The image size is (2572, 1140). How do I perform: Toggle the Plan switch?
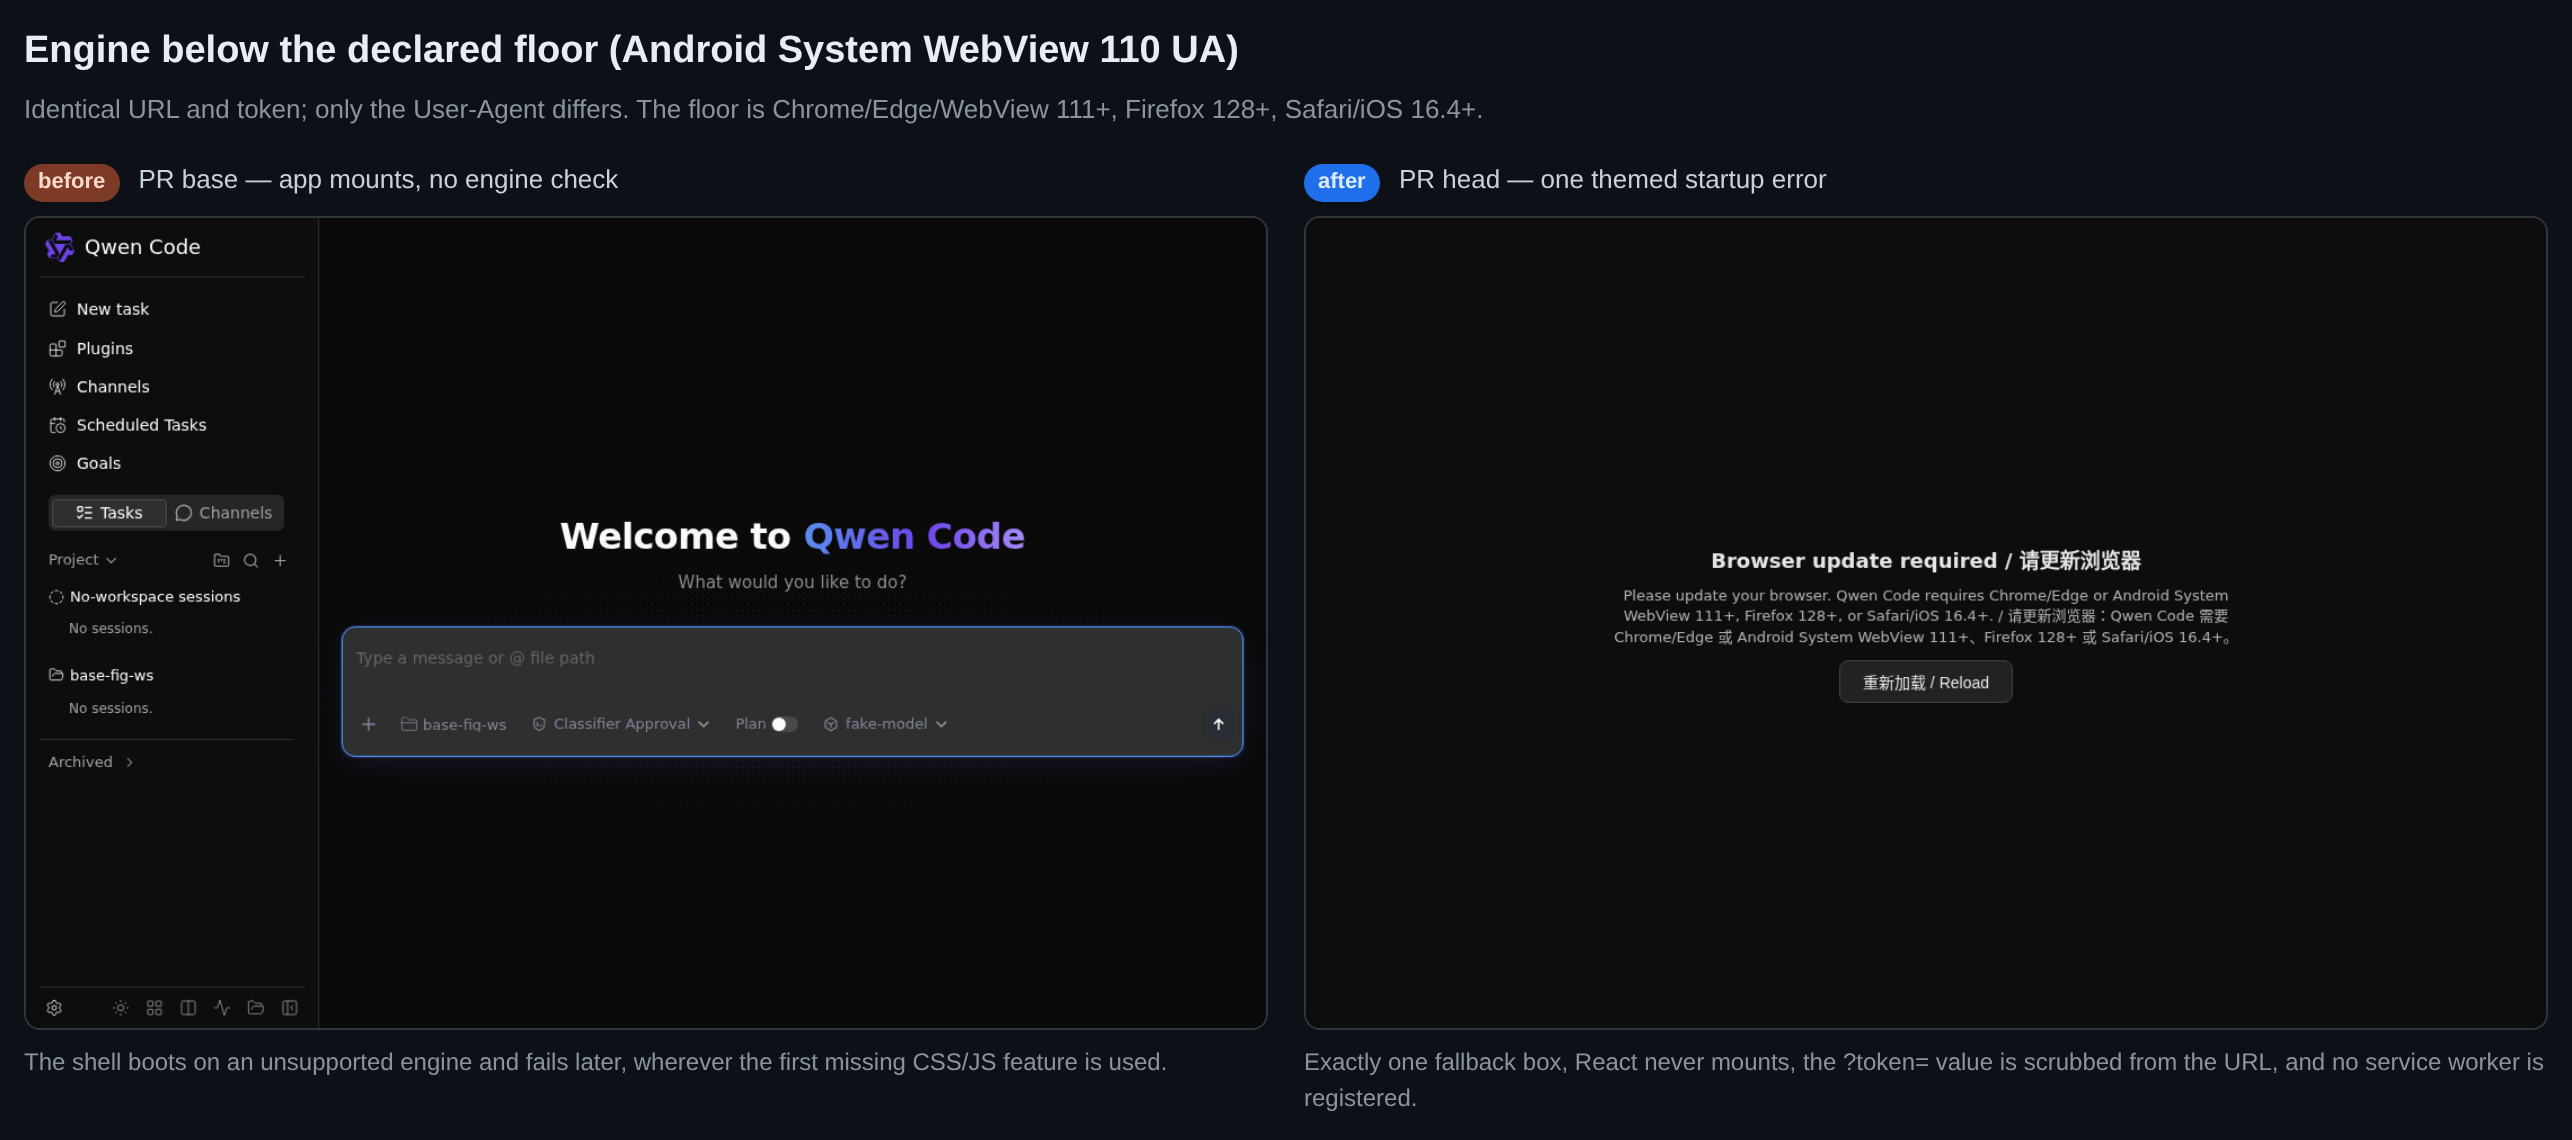(x=785, y=724)
